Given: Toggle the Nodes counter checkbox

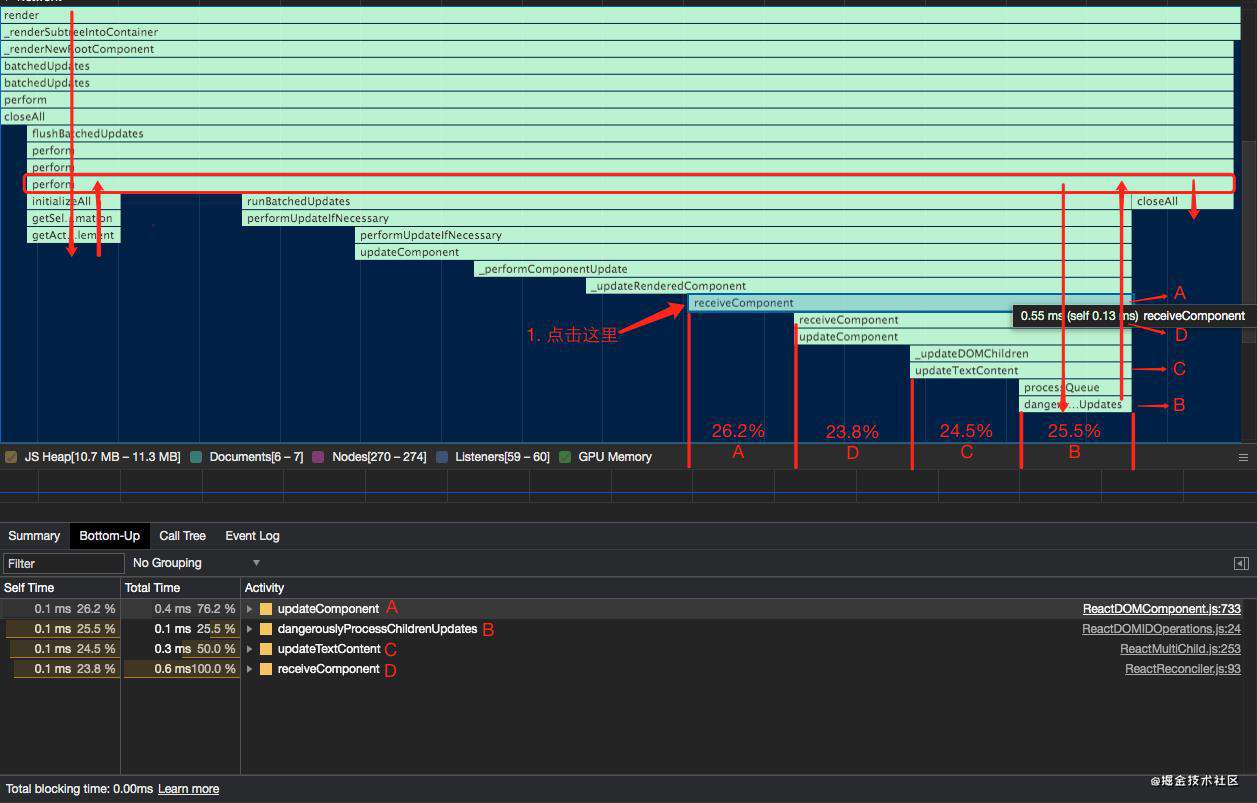Looking at the screenshot, I should [x=319, y=457].
